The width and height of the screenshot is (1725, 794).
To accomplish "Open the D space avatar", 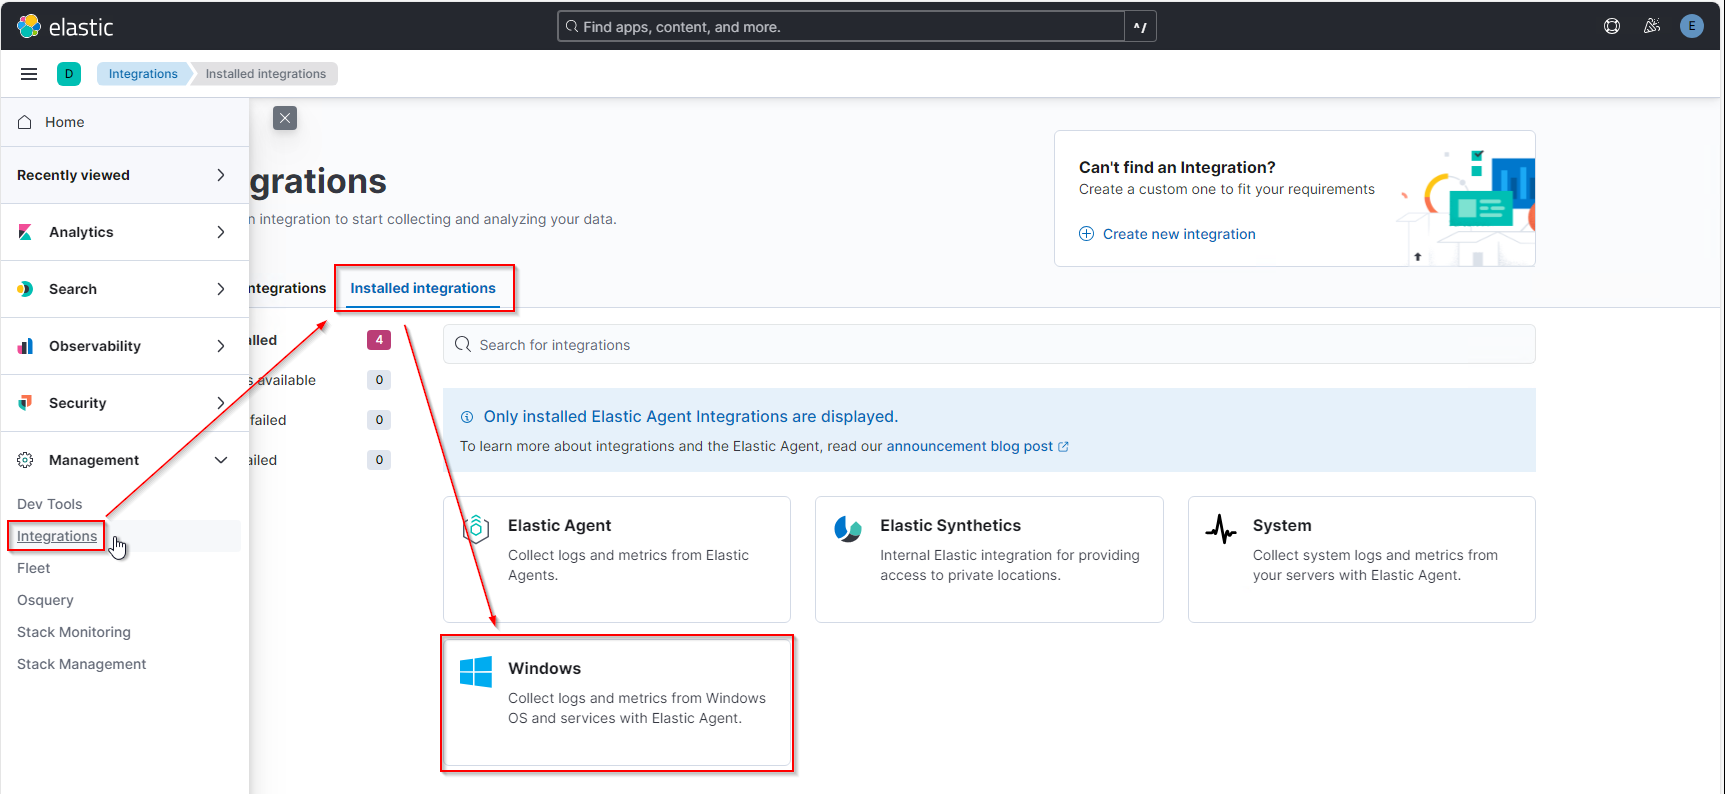I will pyautogui.click(x=69, y=74).
